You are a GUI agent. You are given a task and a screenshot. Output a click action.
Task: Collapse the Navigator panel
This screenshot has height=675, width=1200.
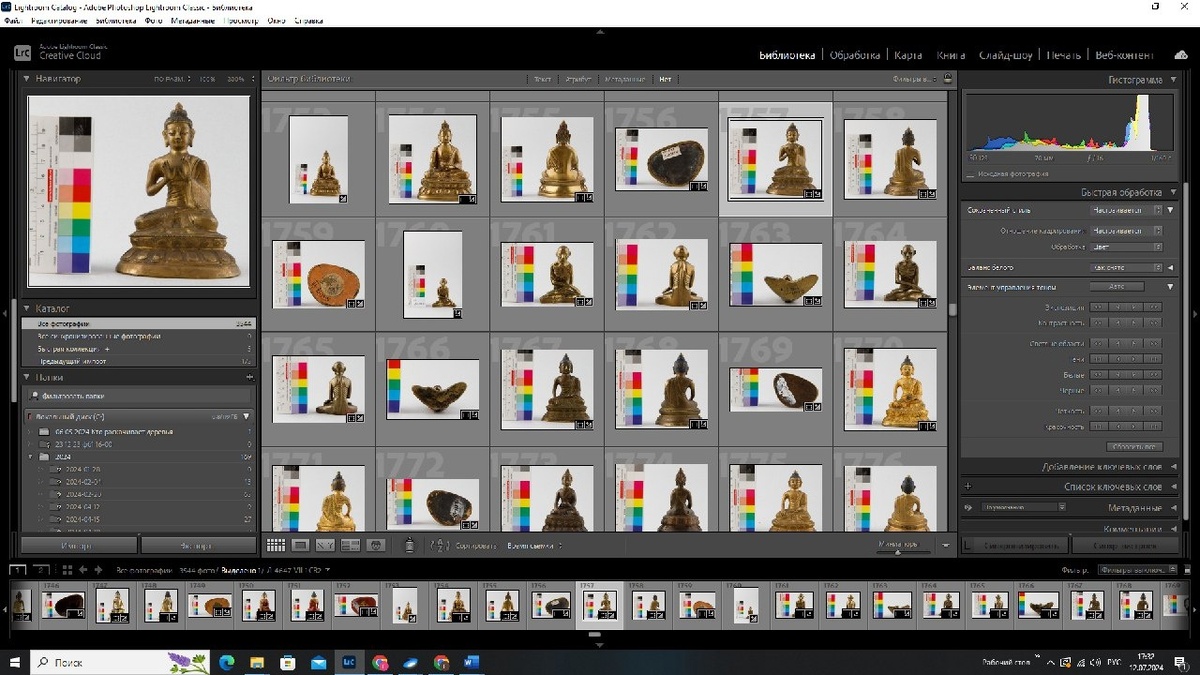coord(27,78)
